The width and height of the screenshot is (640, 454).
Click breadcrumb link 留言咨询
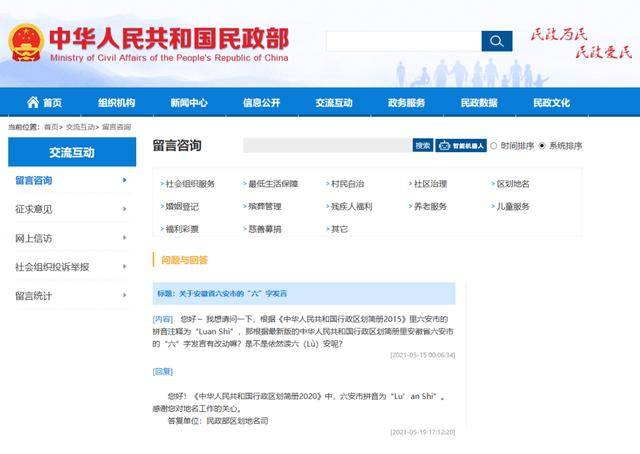tap(116, 127)
